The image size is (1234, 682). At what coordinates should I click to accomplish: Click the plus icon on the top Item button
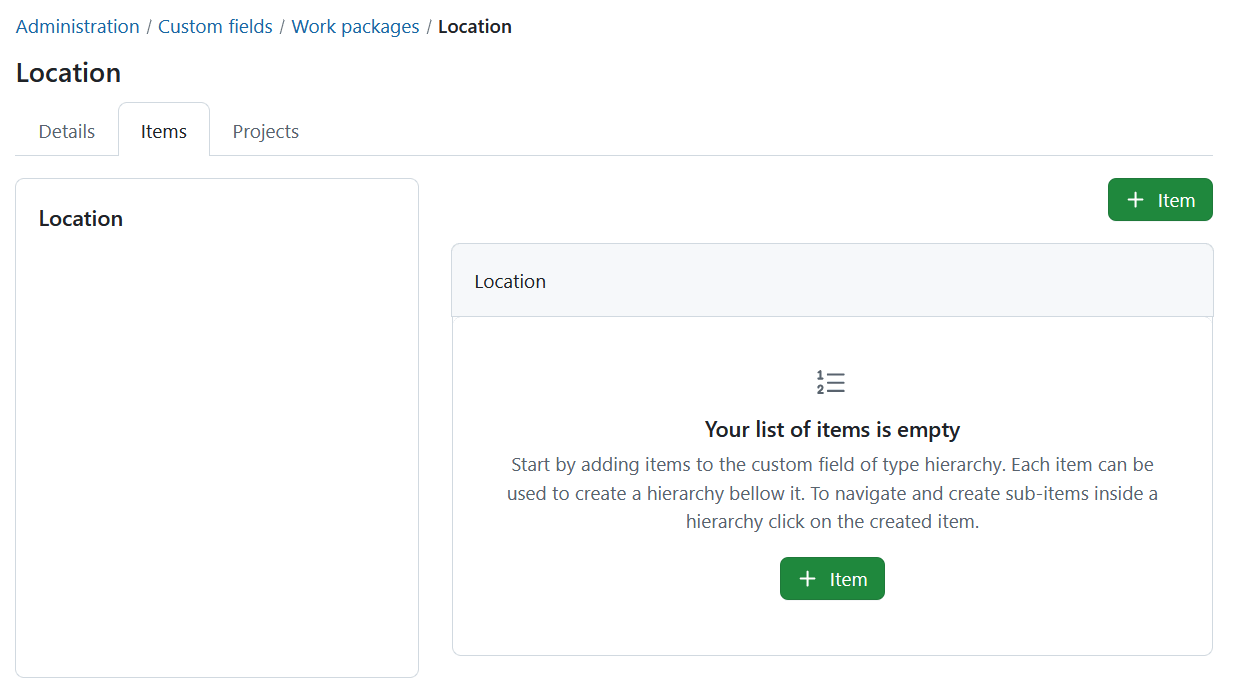(x=1135, y=199)
